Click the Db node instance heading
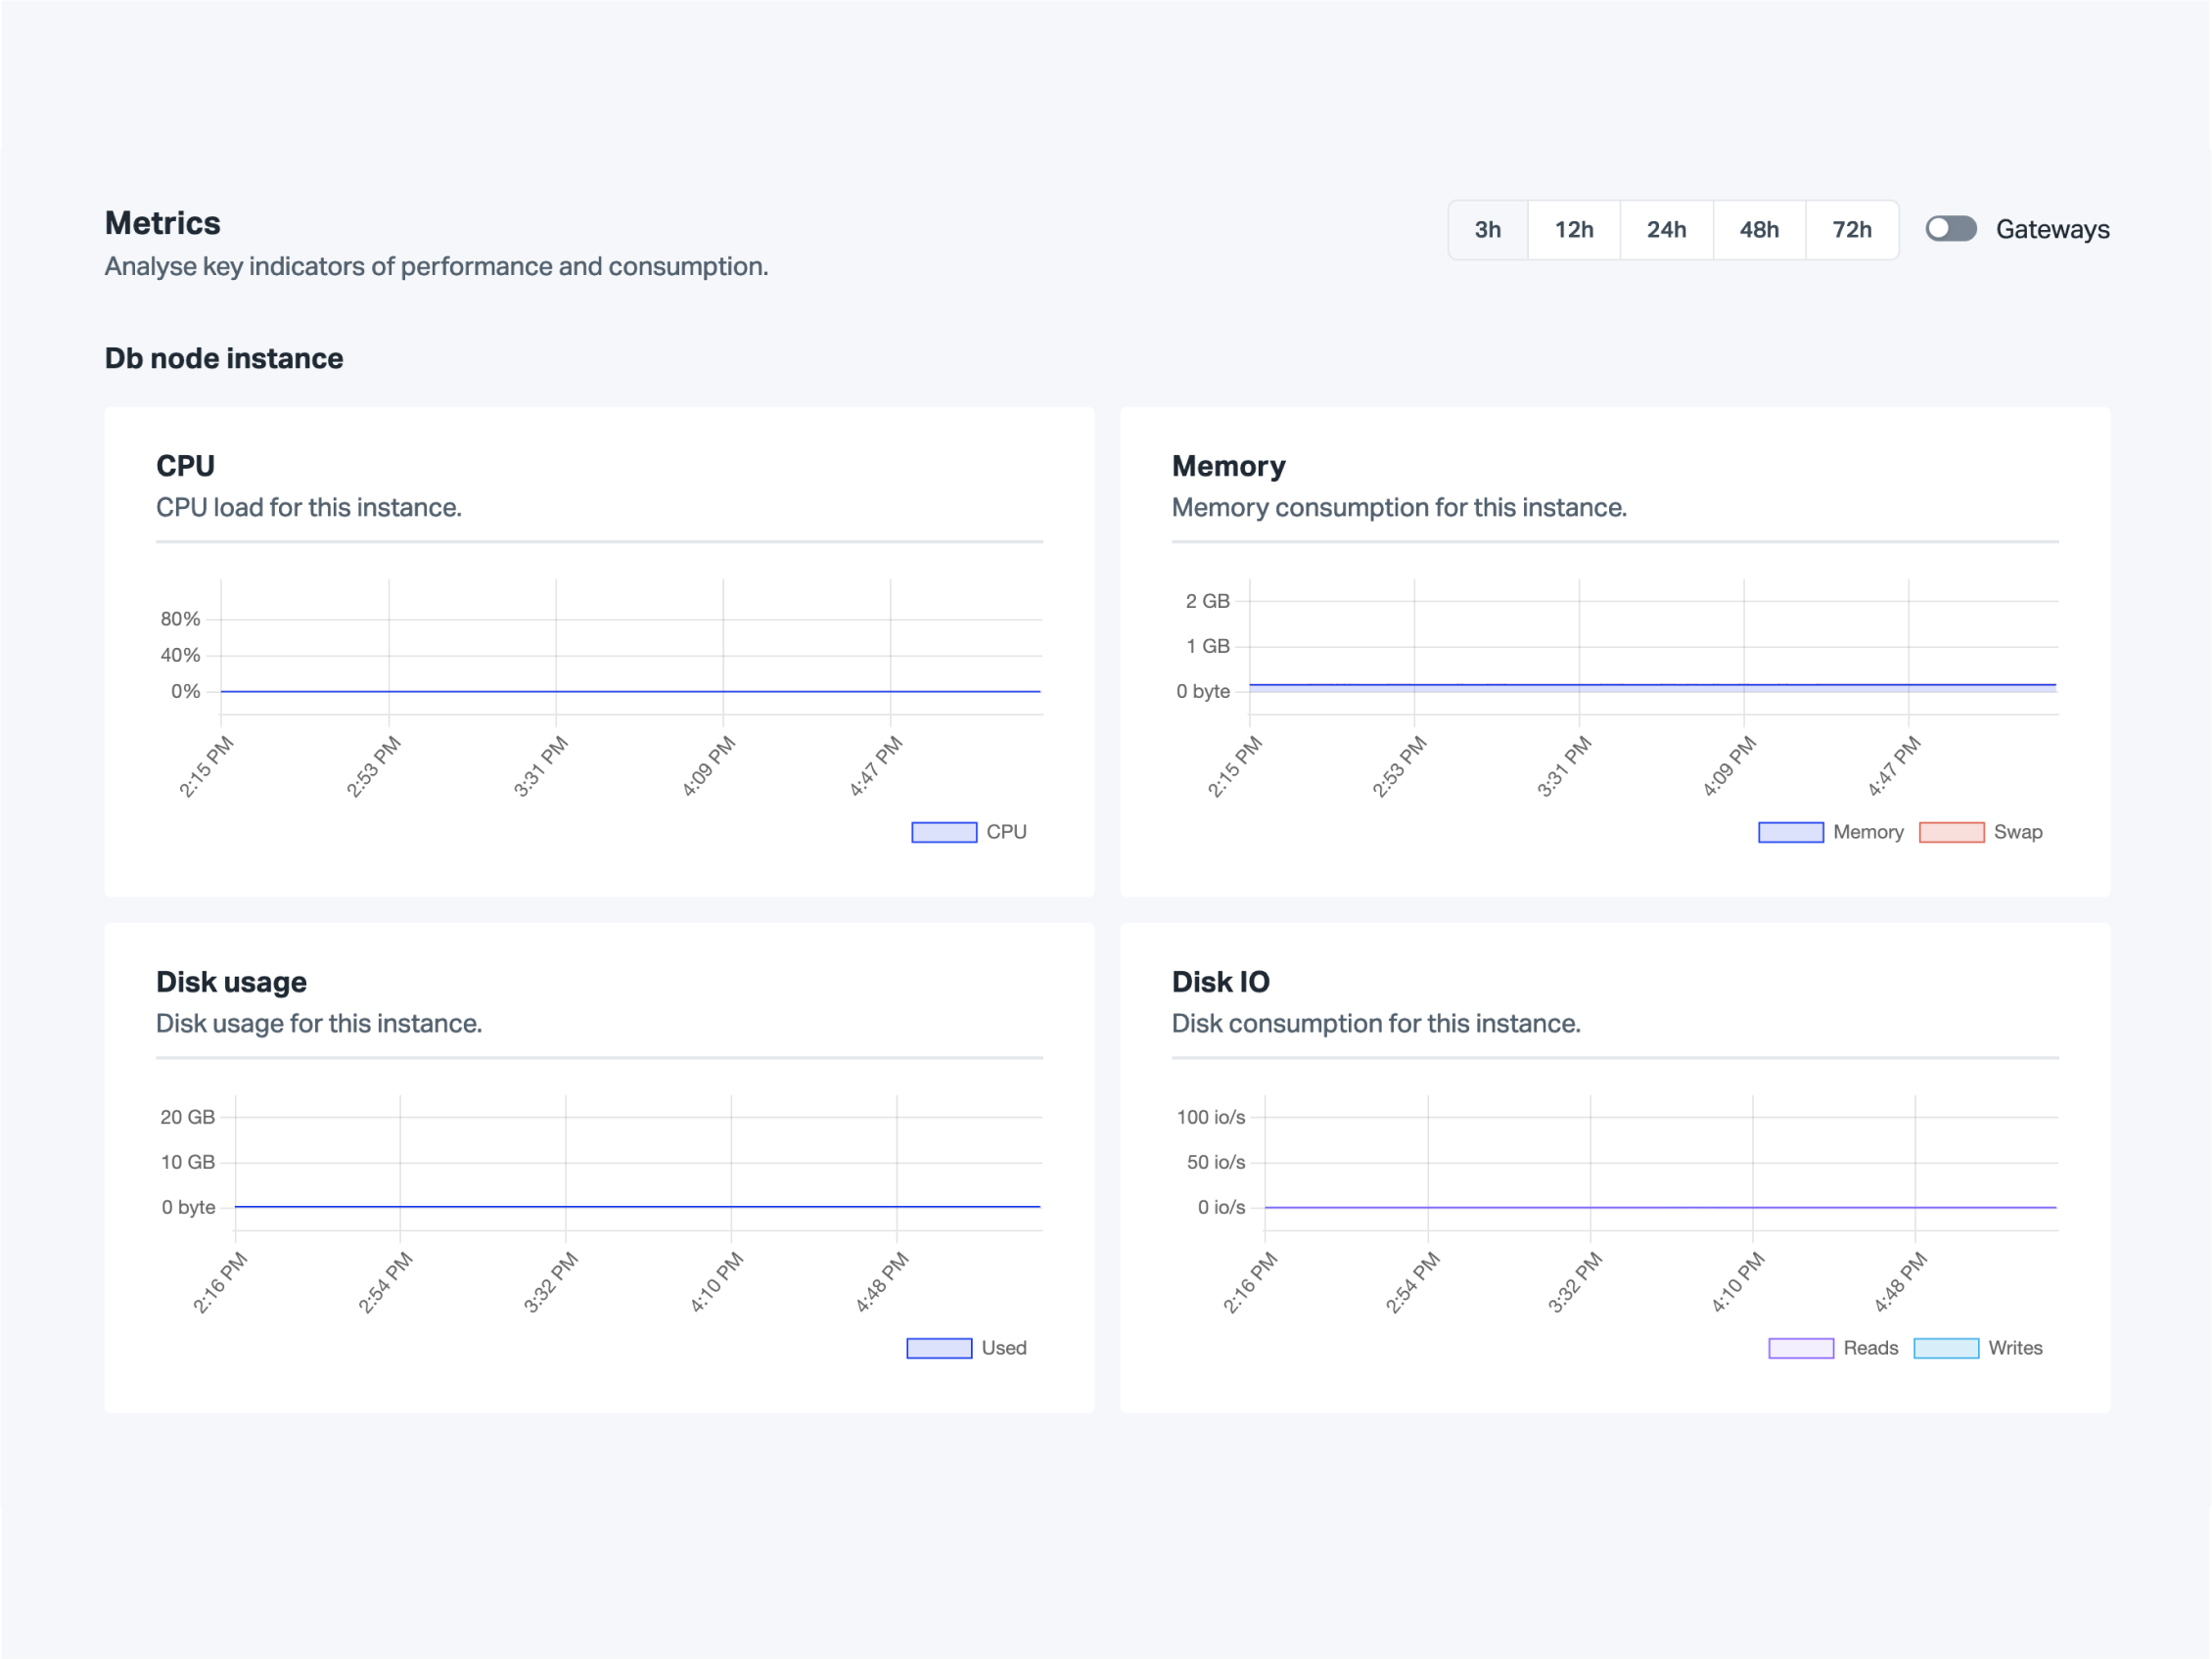The image size is (2212, 1659). (x=224, y=359)
